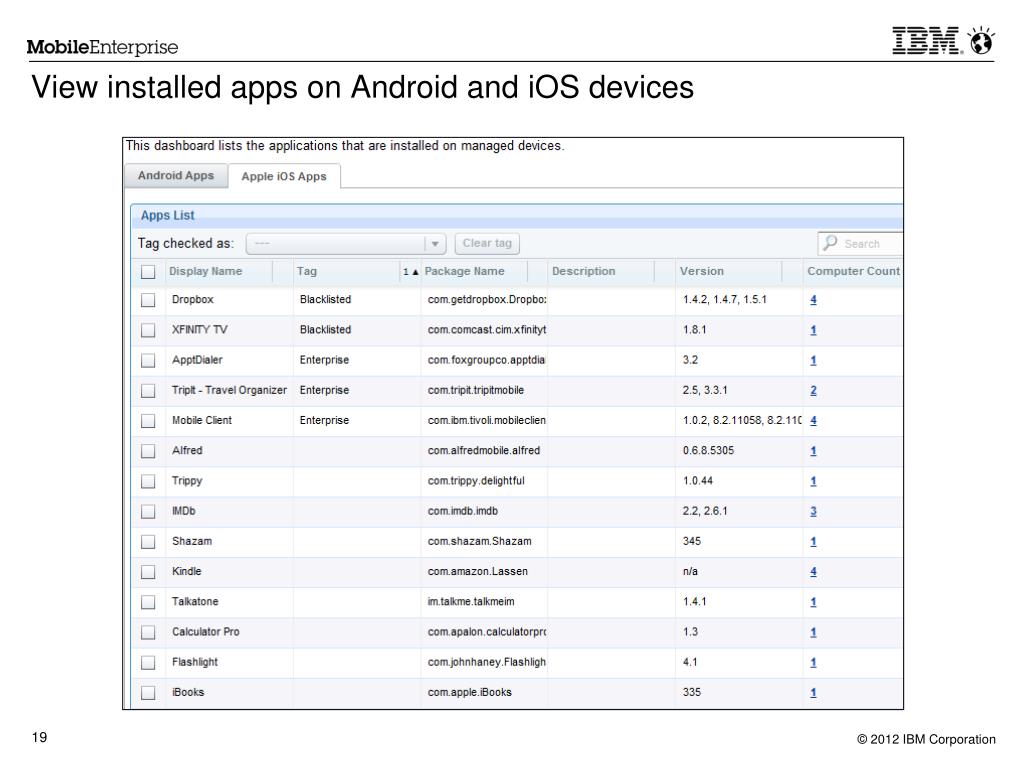
Task: Check the Talkatone row checkbox
Action: pyautogui.click(x=148, y=602)
